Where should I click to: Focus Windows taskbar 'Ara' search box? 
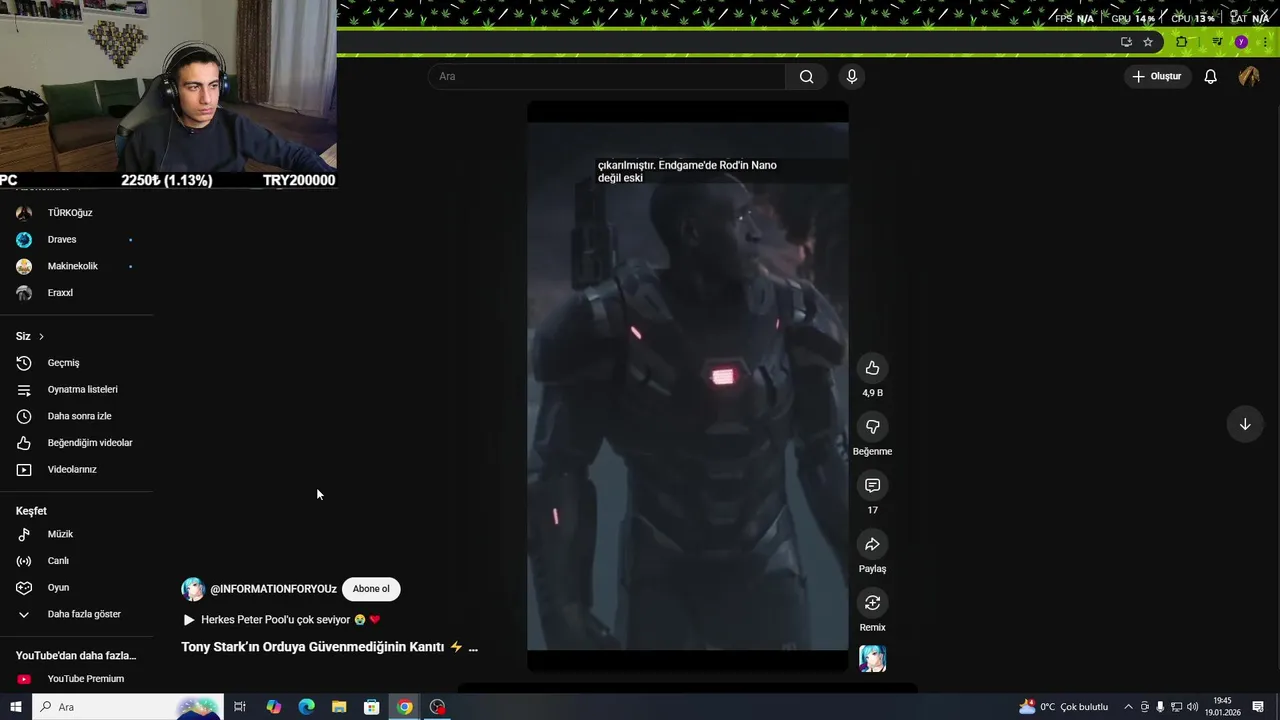click(128, 707)
